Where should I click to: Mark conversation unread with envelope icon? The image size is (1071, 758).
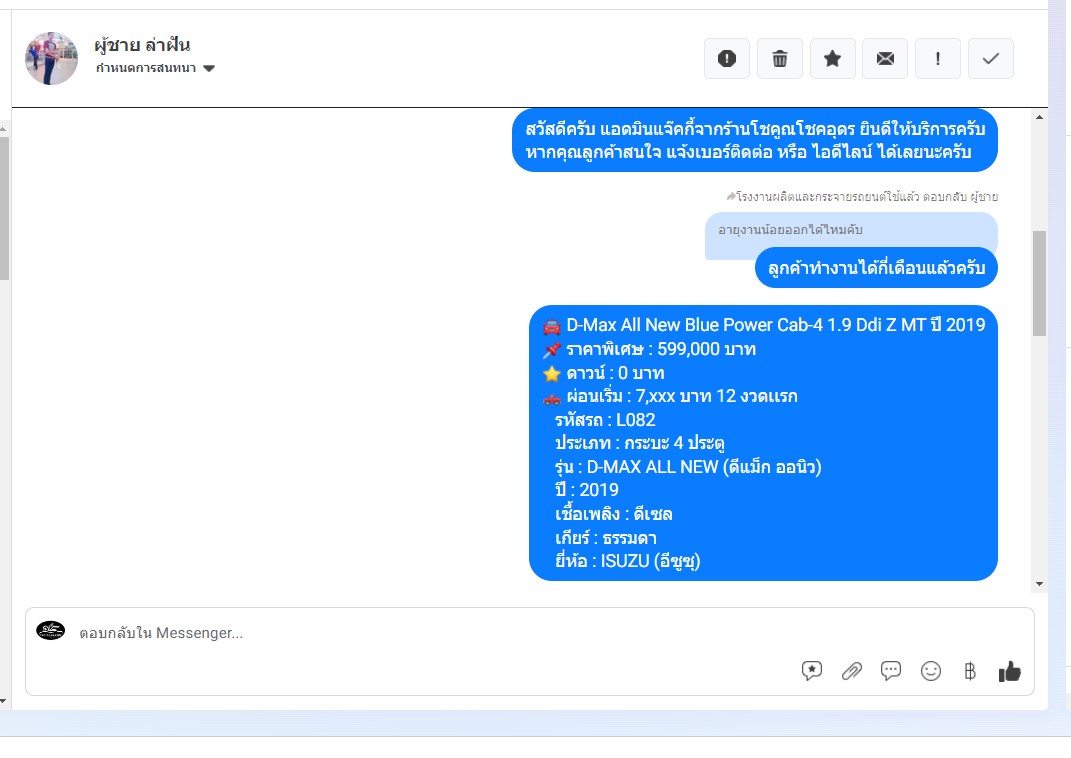point(885,59)
